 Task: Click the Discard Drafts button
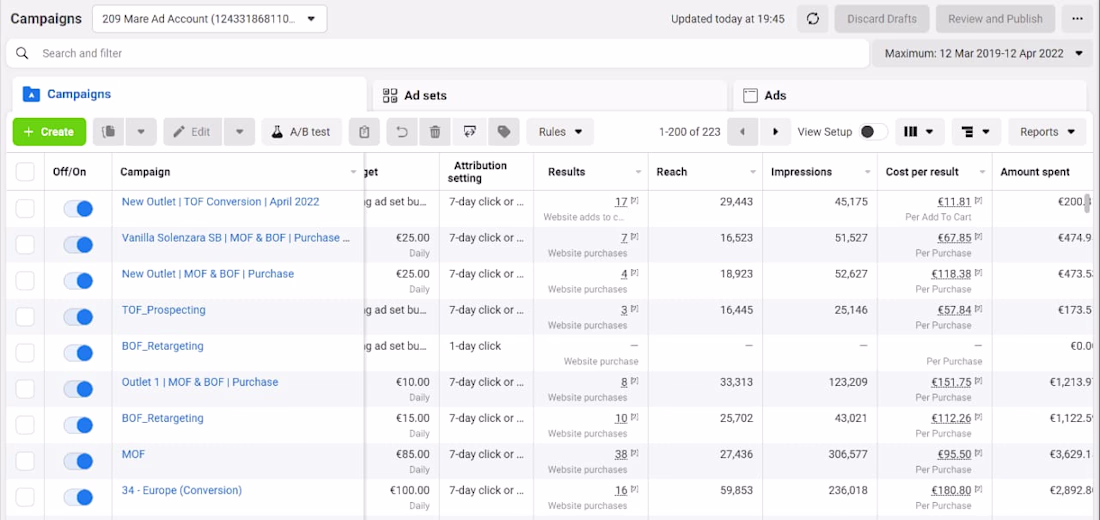point(882,19)
